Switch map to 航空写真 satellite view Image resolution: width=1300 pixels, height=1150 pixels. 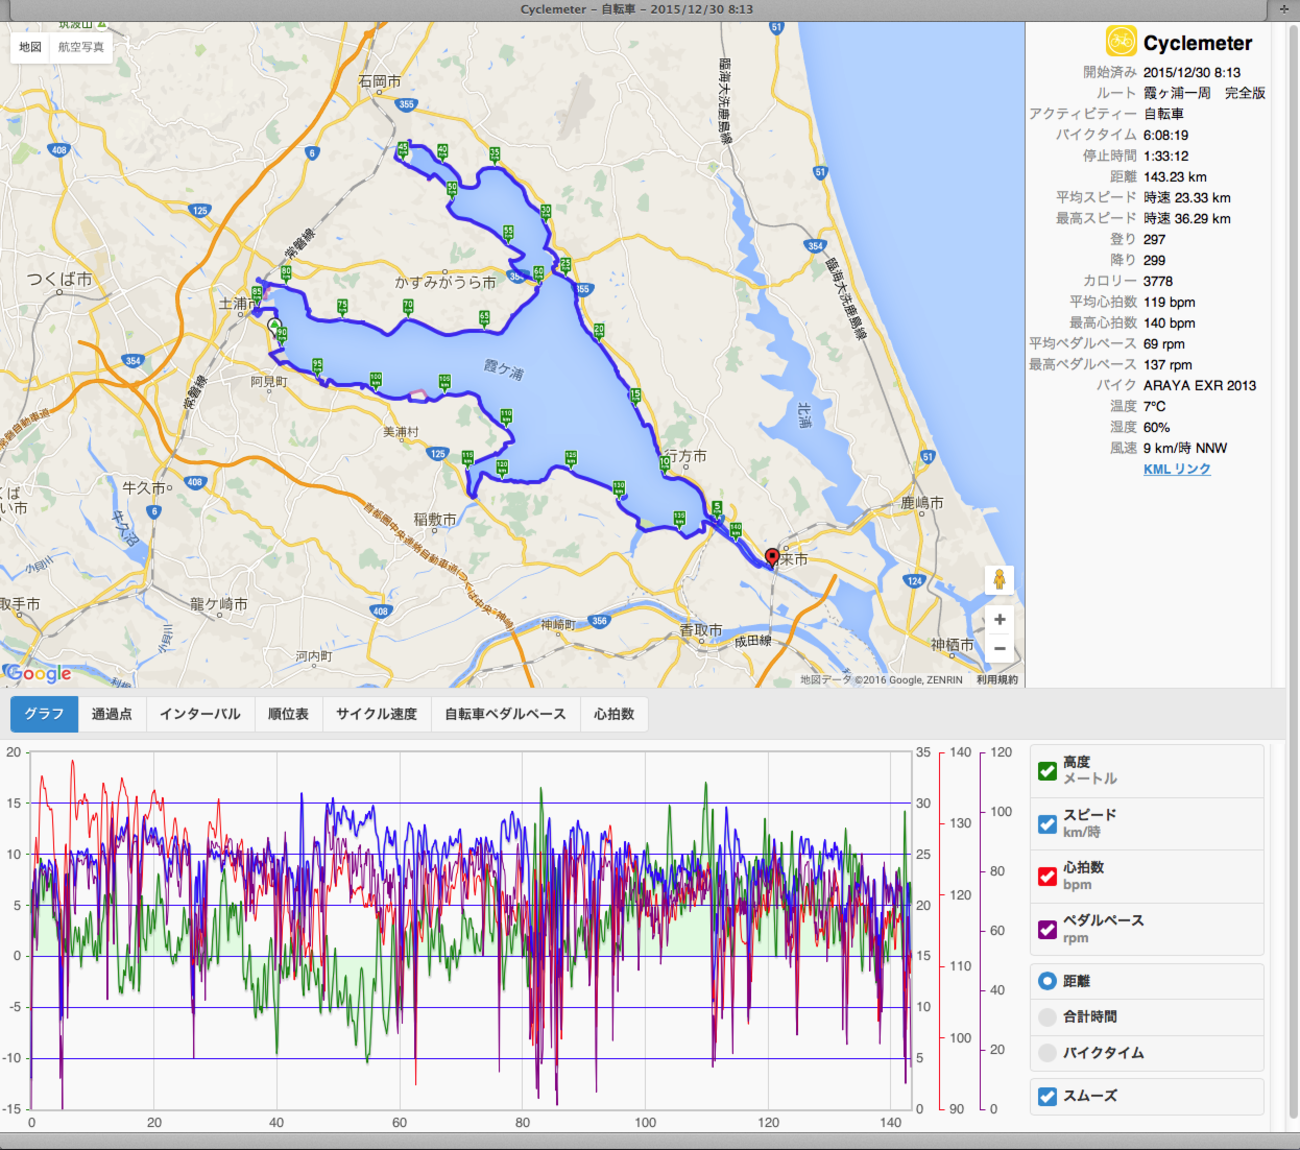[x=81, y=47]
